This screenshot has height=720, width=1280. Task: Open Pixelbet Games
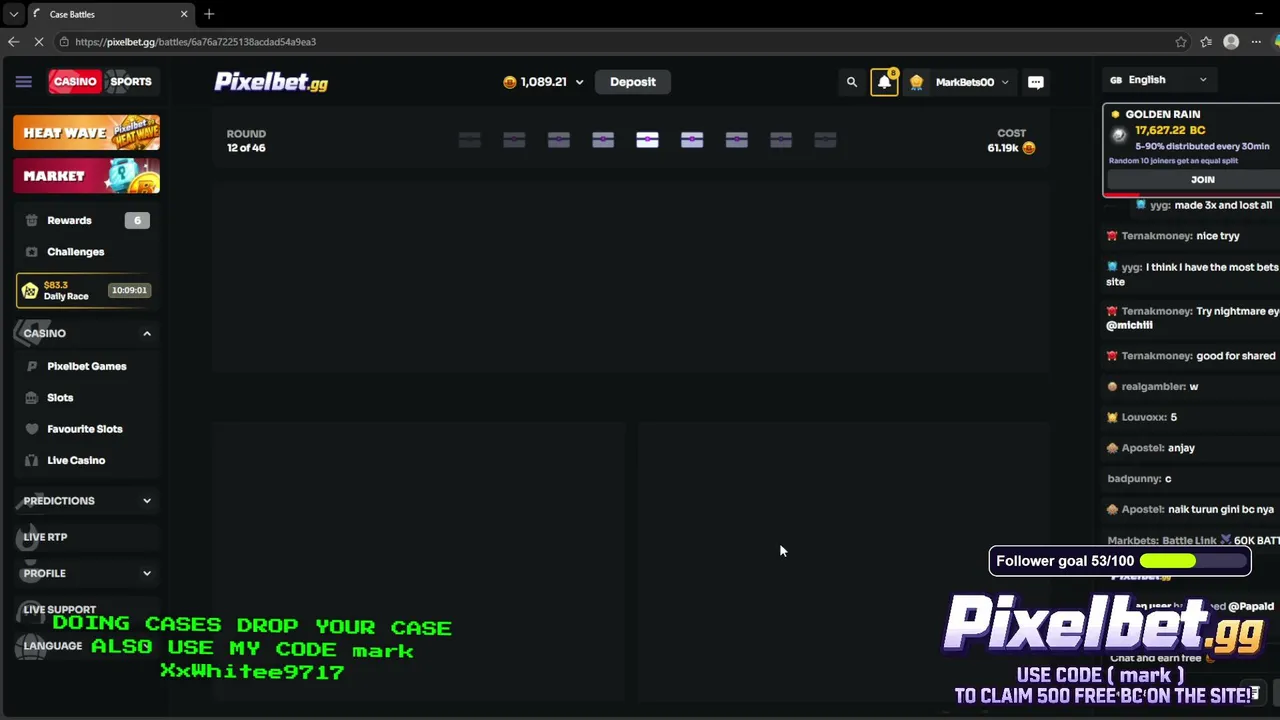pos(86,366)
